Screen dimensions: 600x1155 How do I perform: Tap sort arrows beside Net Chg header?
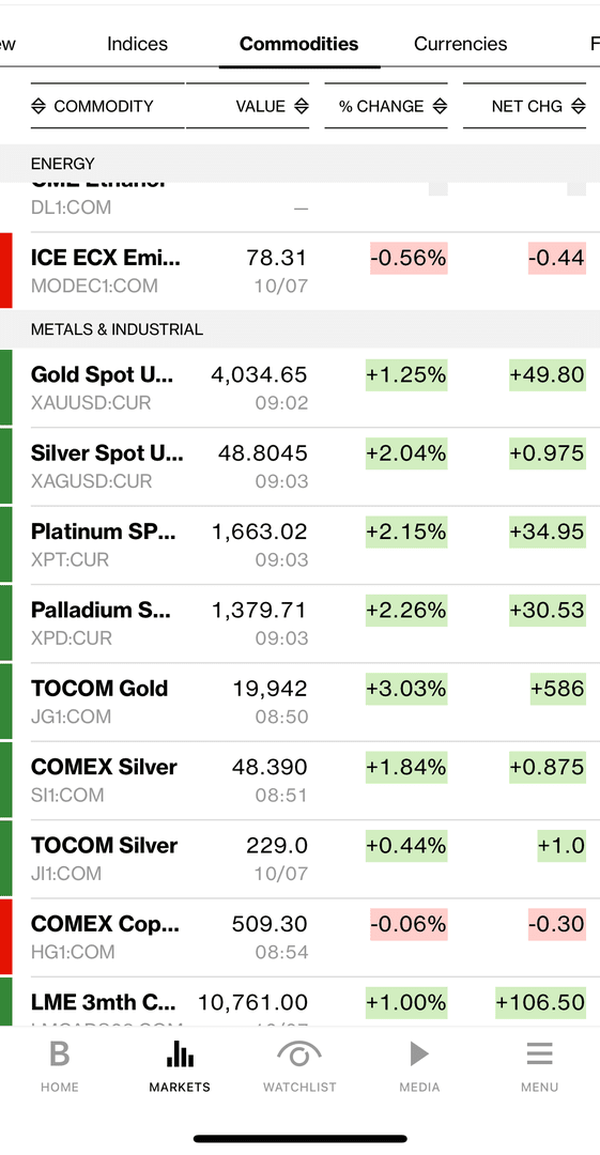pos(577,106)
